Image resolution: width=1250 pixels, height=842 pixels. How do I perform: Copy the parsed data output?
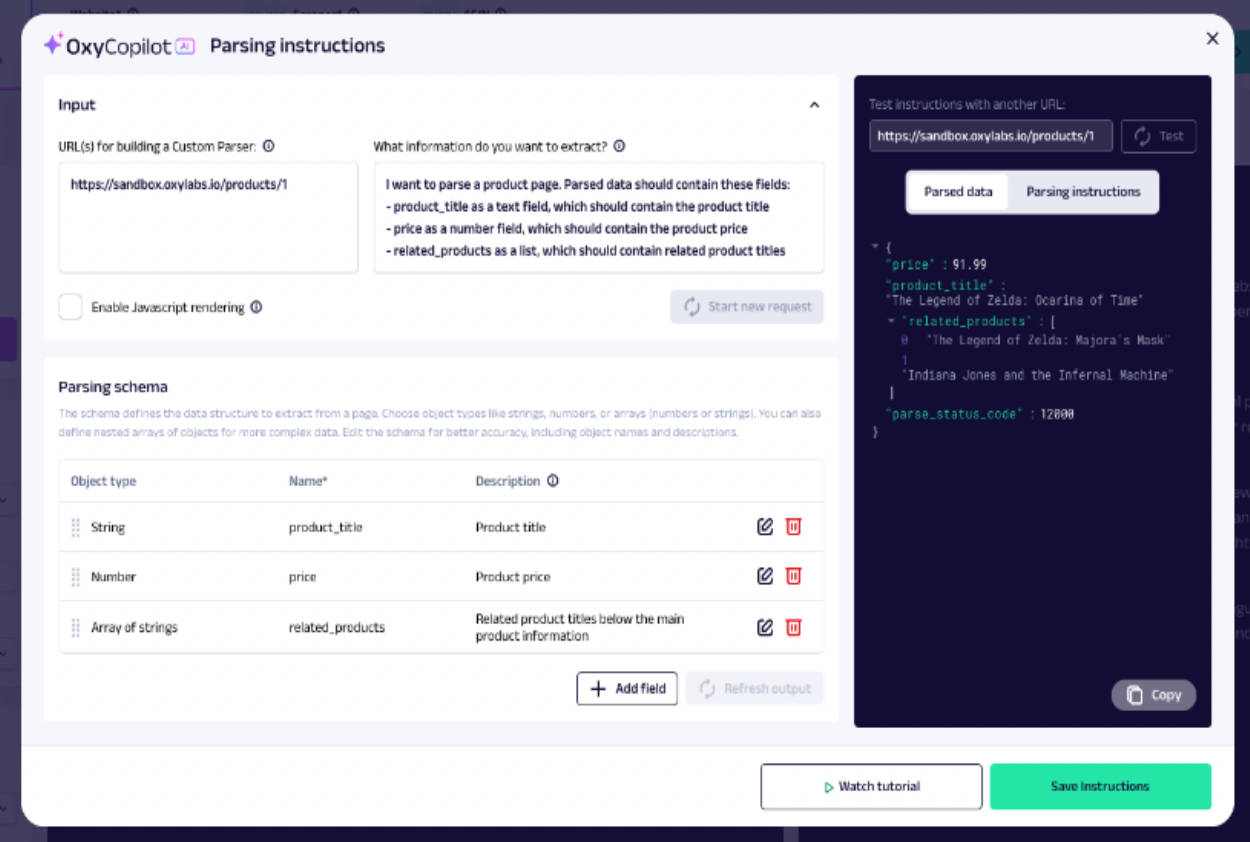click(1153, 695)
